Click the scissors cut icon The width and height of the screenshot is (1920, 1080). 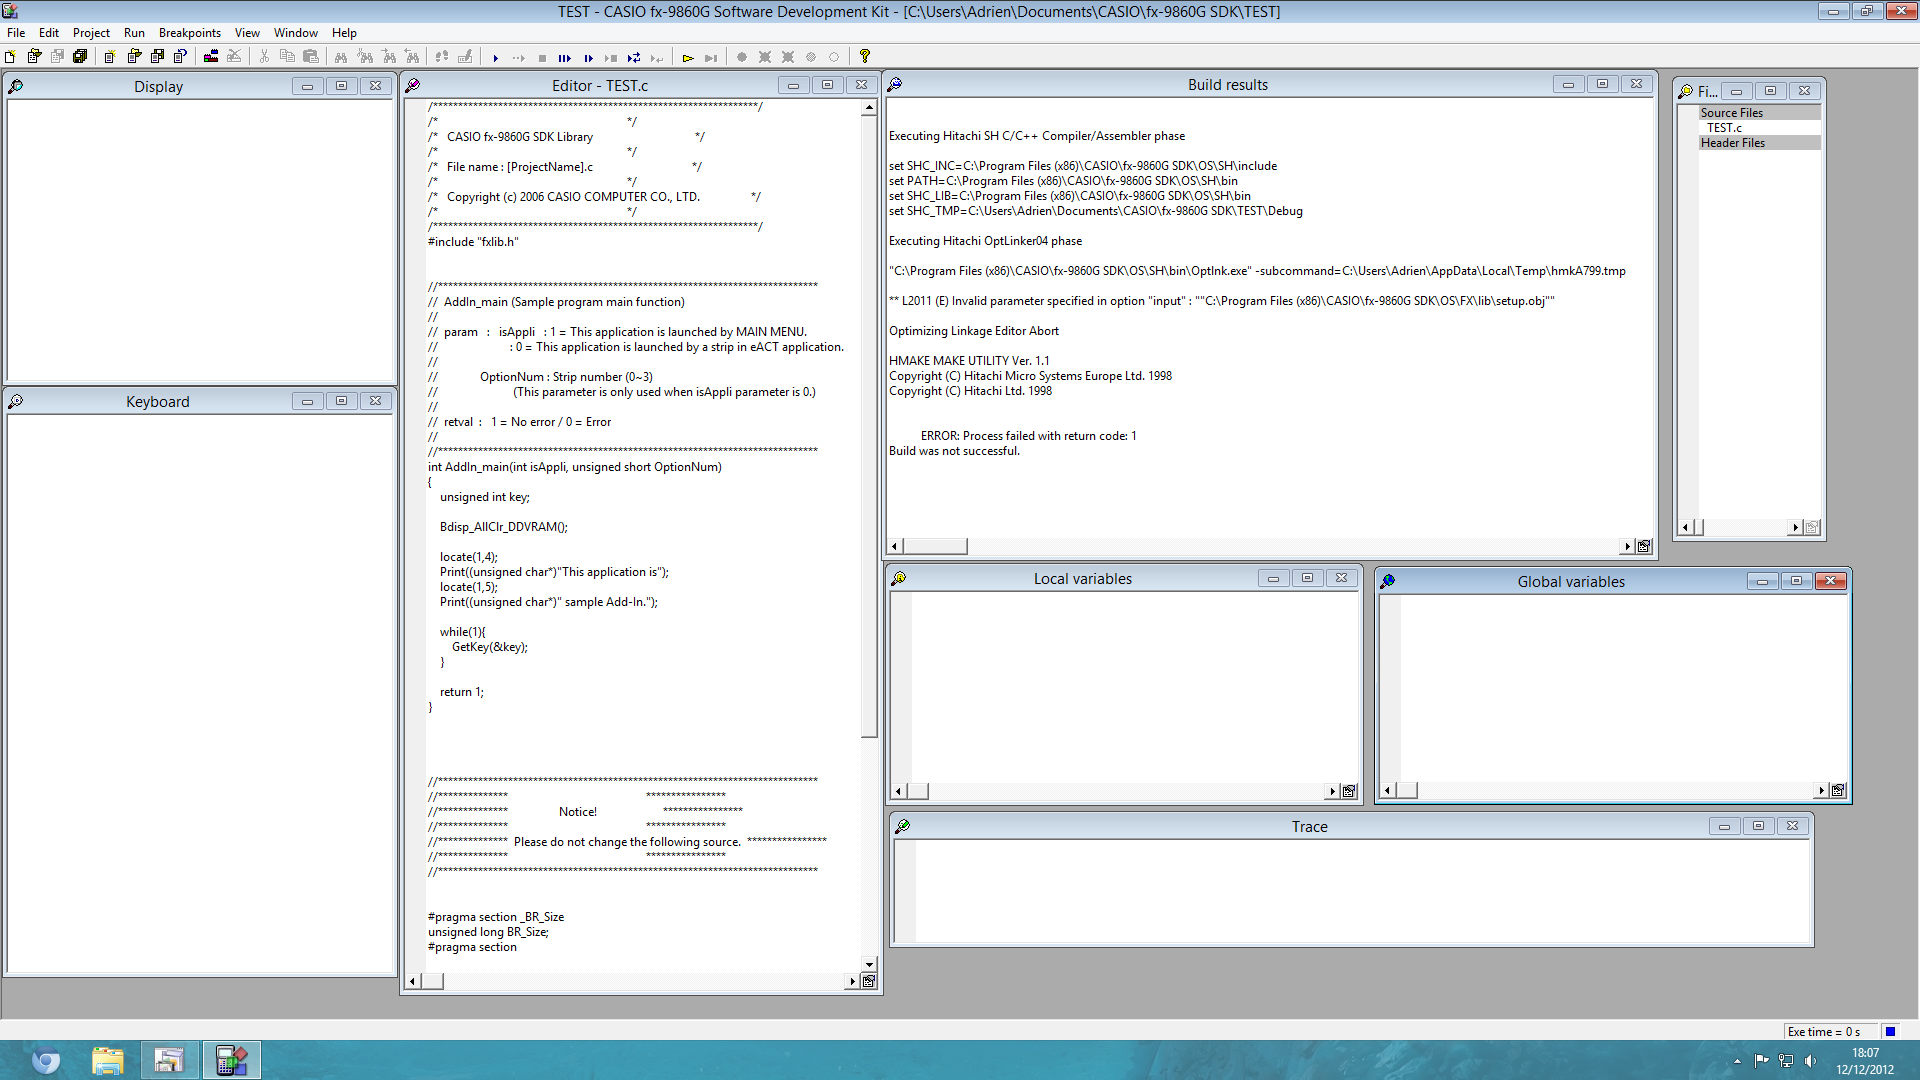[x=264, y=57]
